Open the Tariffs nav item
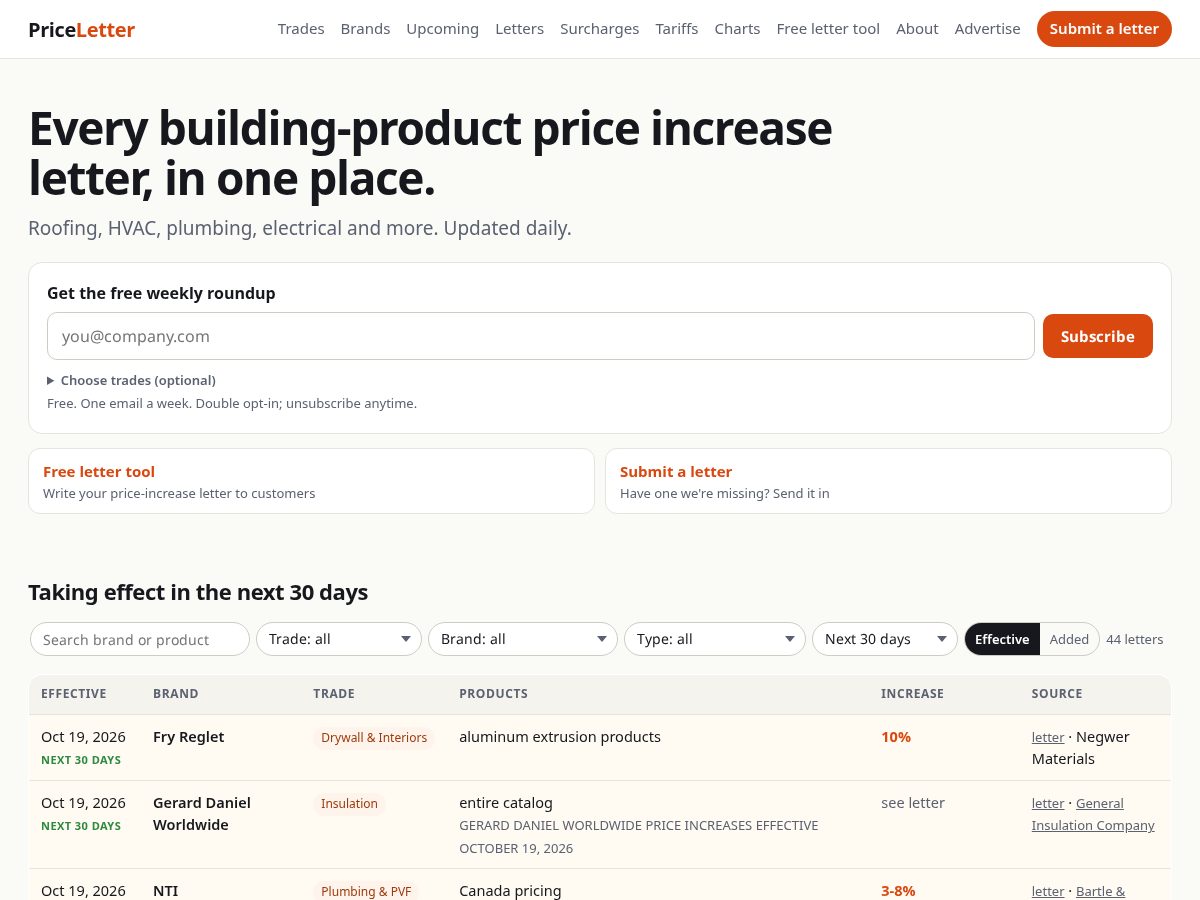The image size is (1200, 900). (677, 29)
